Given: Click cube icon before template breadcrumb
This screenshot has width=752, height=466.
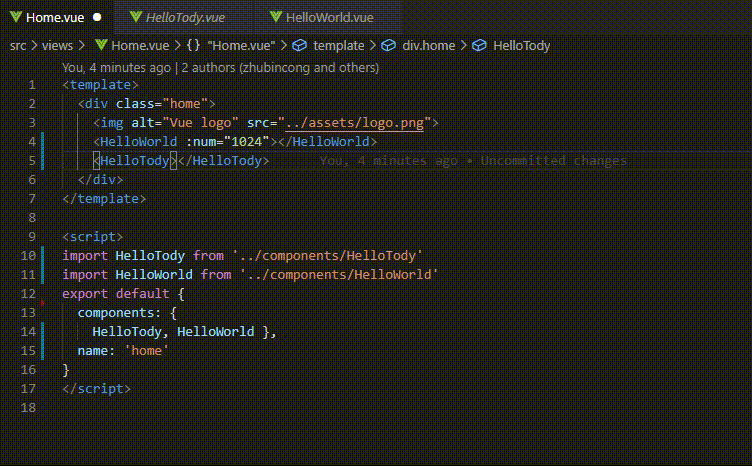Looking at the screenshot, I should point(300,46).
